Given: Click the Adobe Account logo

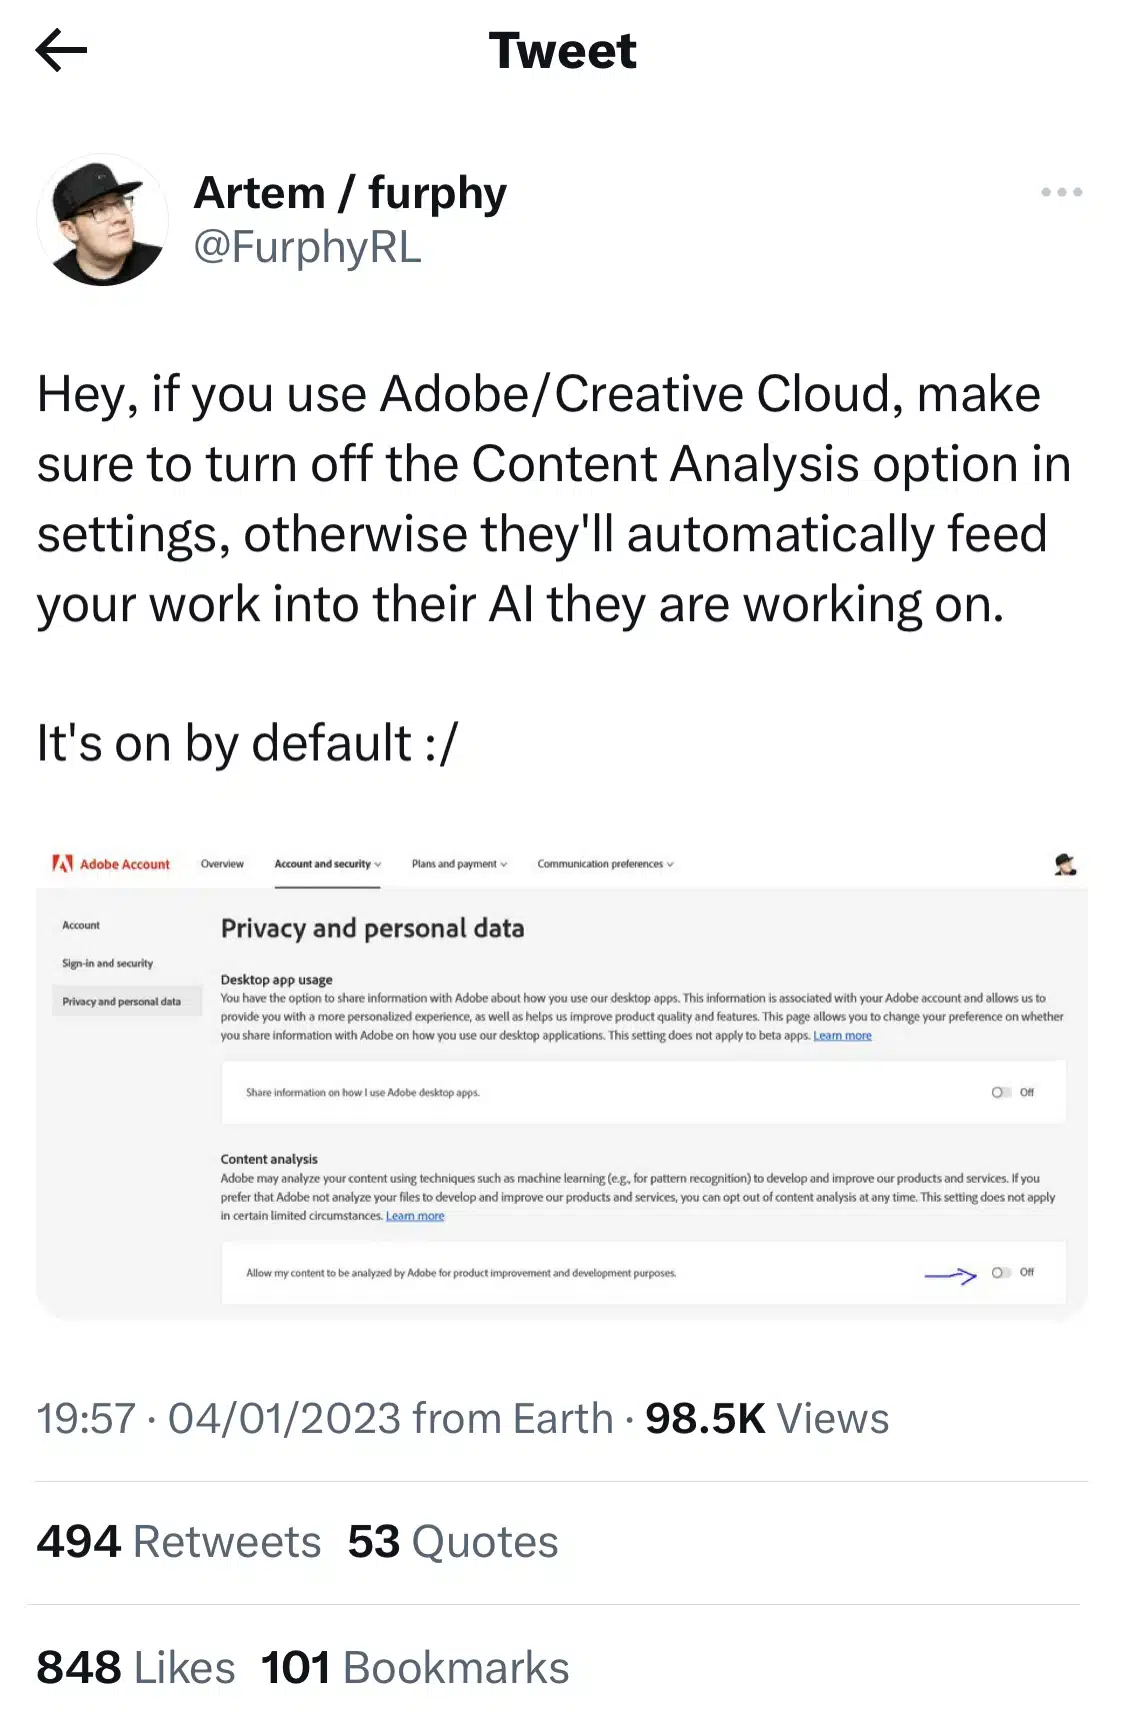Looking at the screenshot, I should pyautogui.click(x=111, y=864).
